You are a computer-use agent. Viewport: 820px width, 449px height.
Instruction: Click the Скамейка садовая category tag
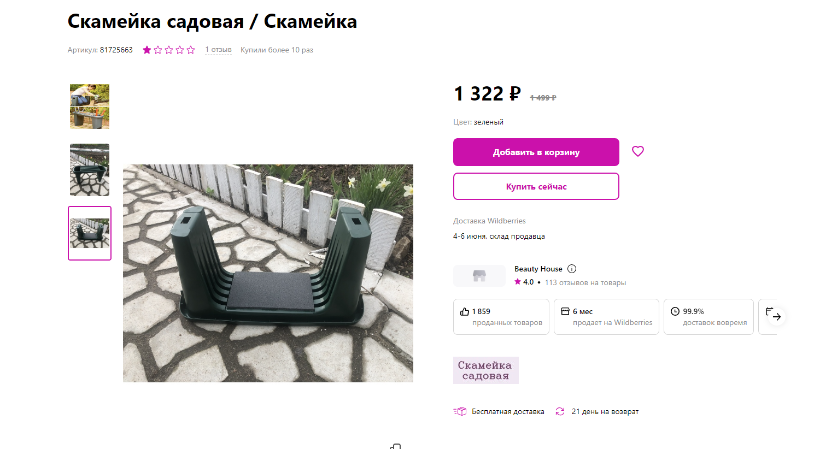click(x=486, y=371)
